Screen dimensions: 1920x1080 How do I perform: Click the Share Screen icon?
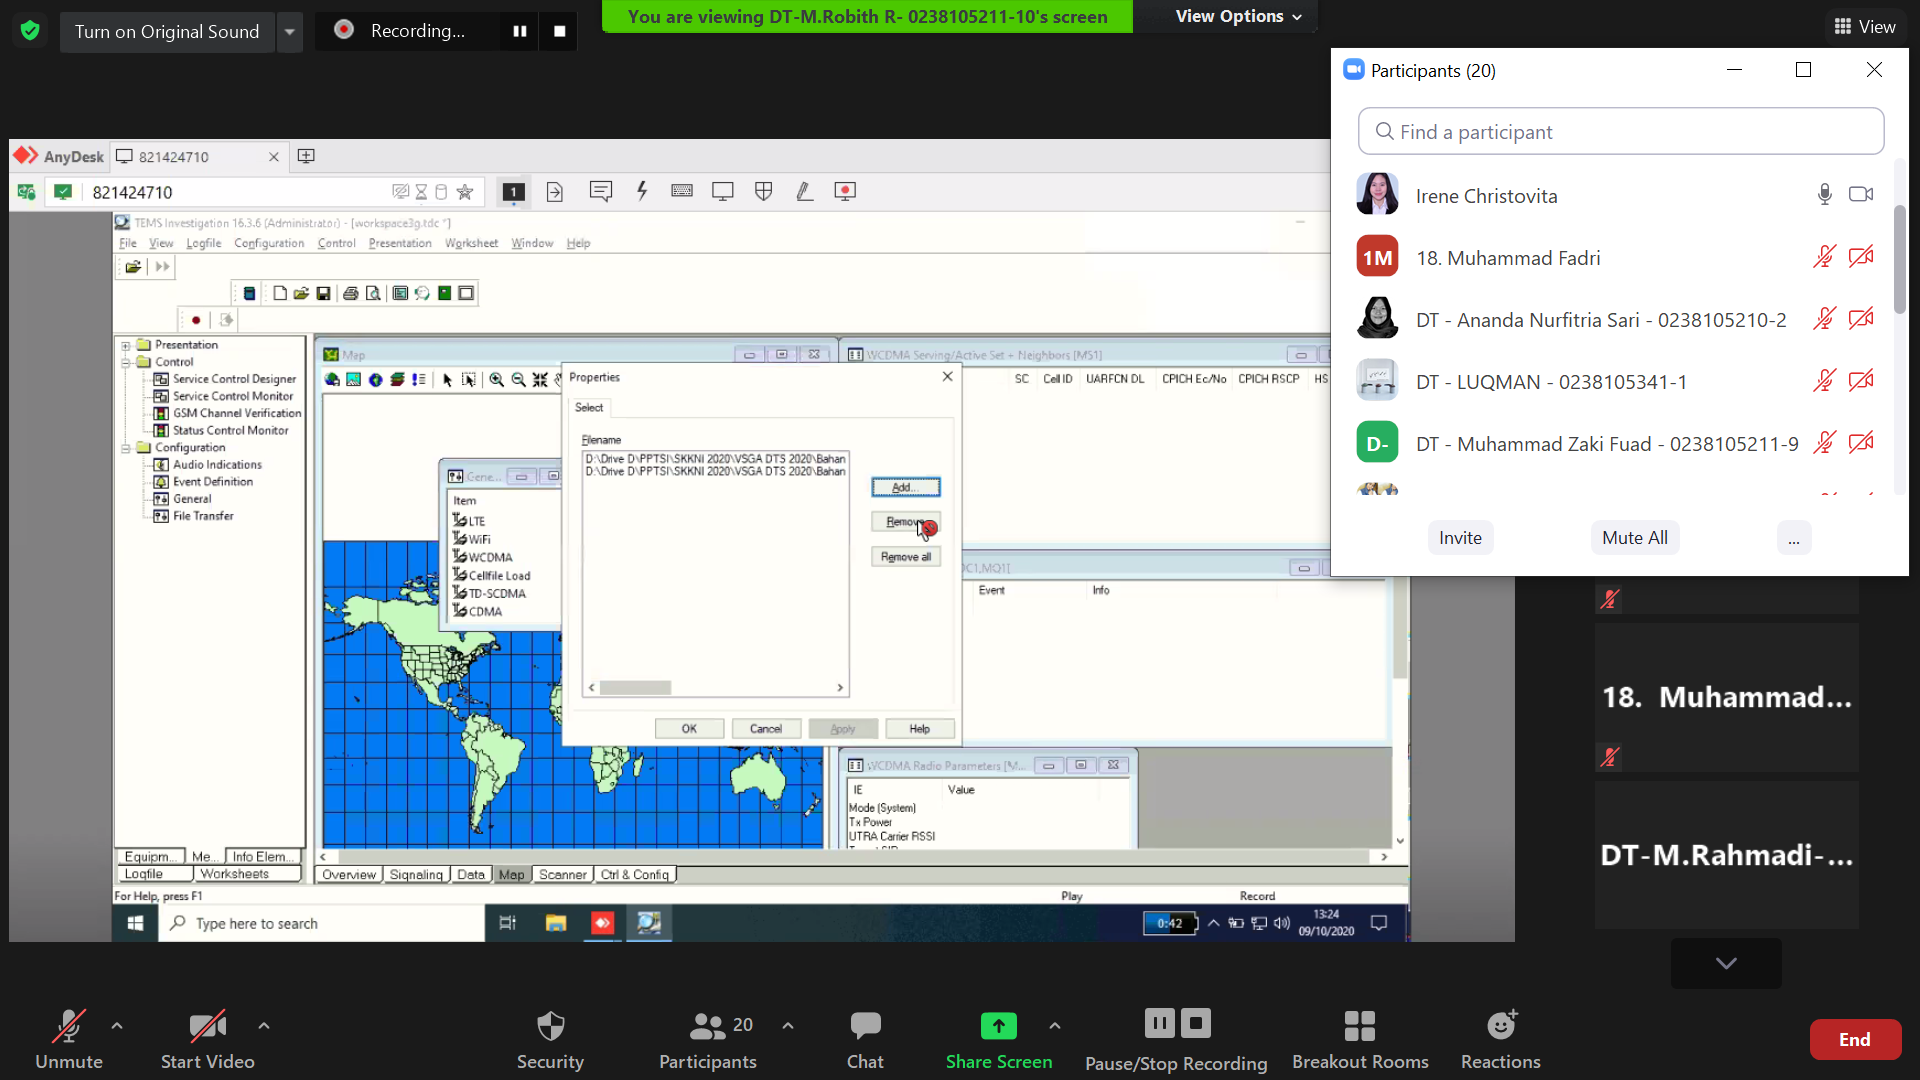[998, 1026]
